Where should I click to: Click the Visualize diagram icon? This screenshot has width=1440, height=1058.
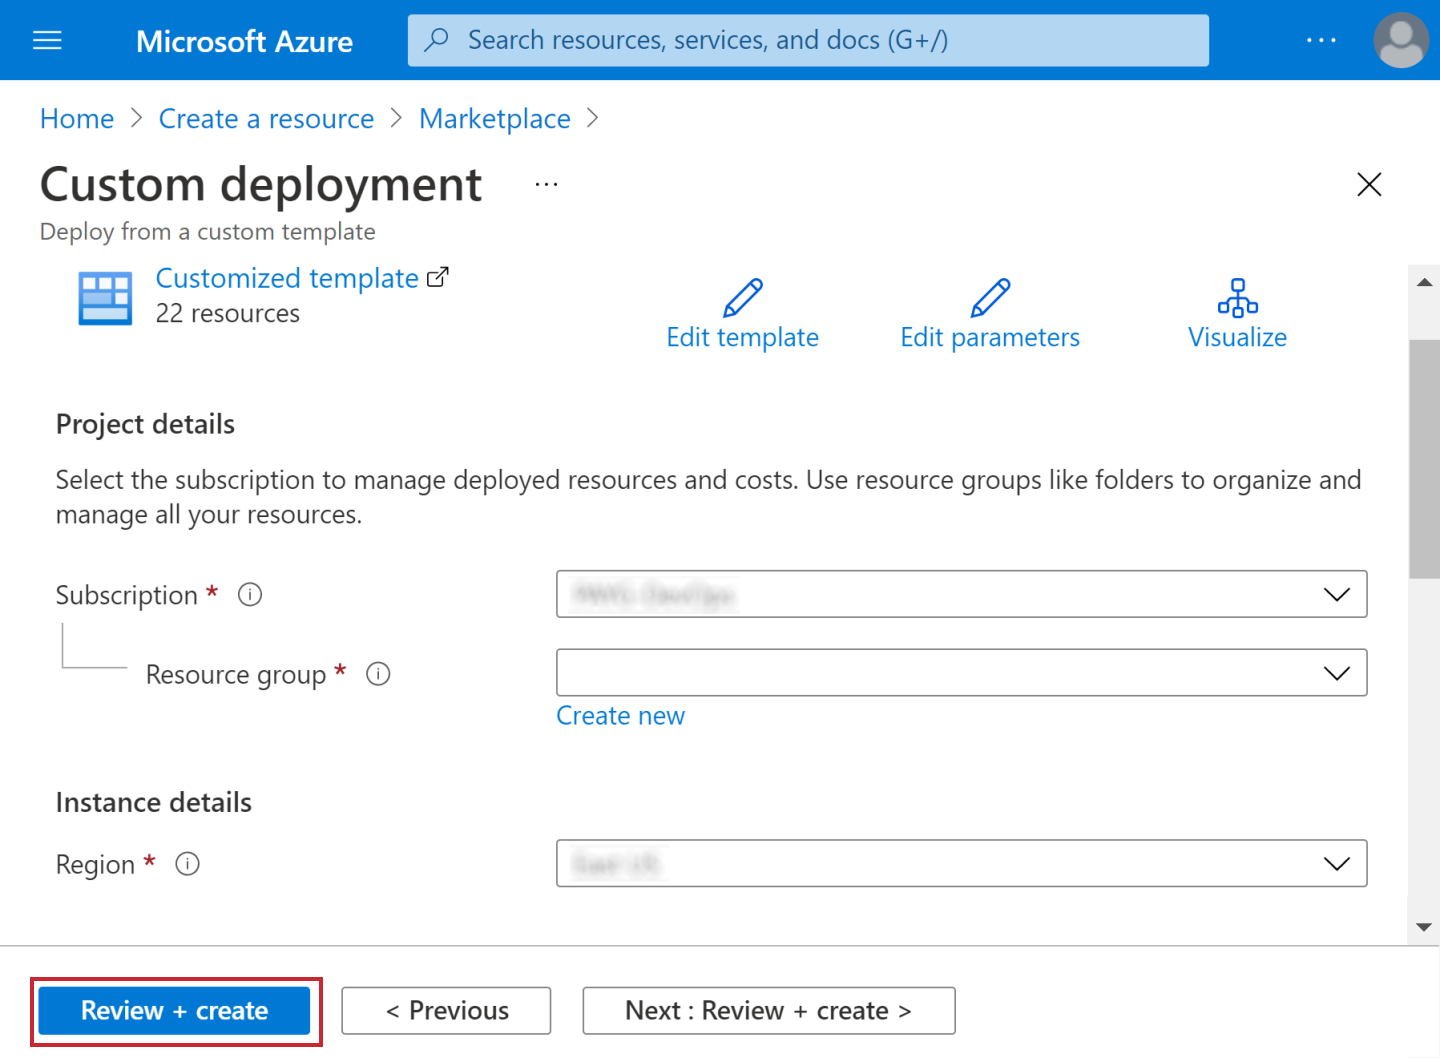click(x=1237, y=298)
